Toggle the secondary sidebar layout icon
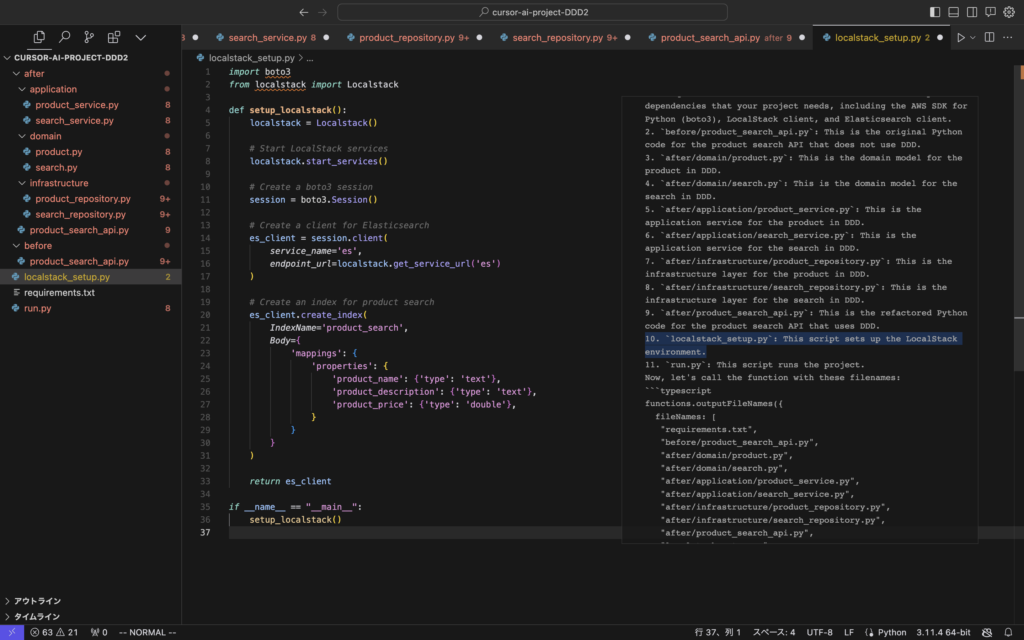The width and height of the screenshot is (1024, 640). tap(972, 12)
